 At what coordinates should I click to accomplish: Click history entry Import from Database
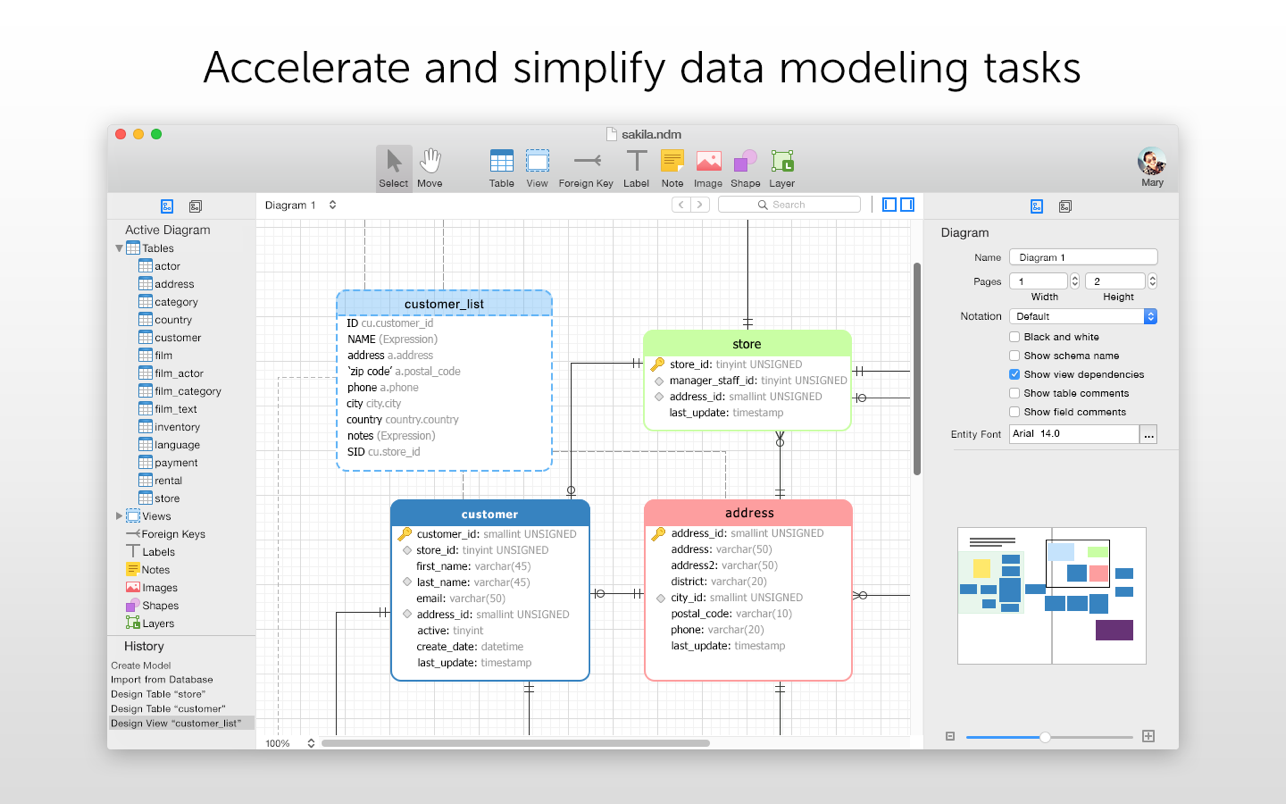point(162,679)
